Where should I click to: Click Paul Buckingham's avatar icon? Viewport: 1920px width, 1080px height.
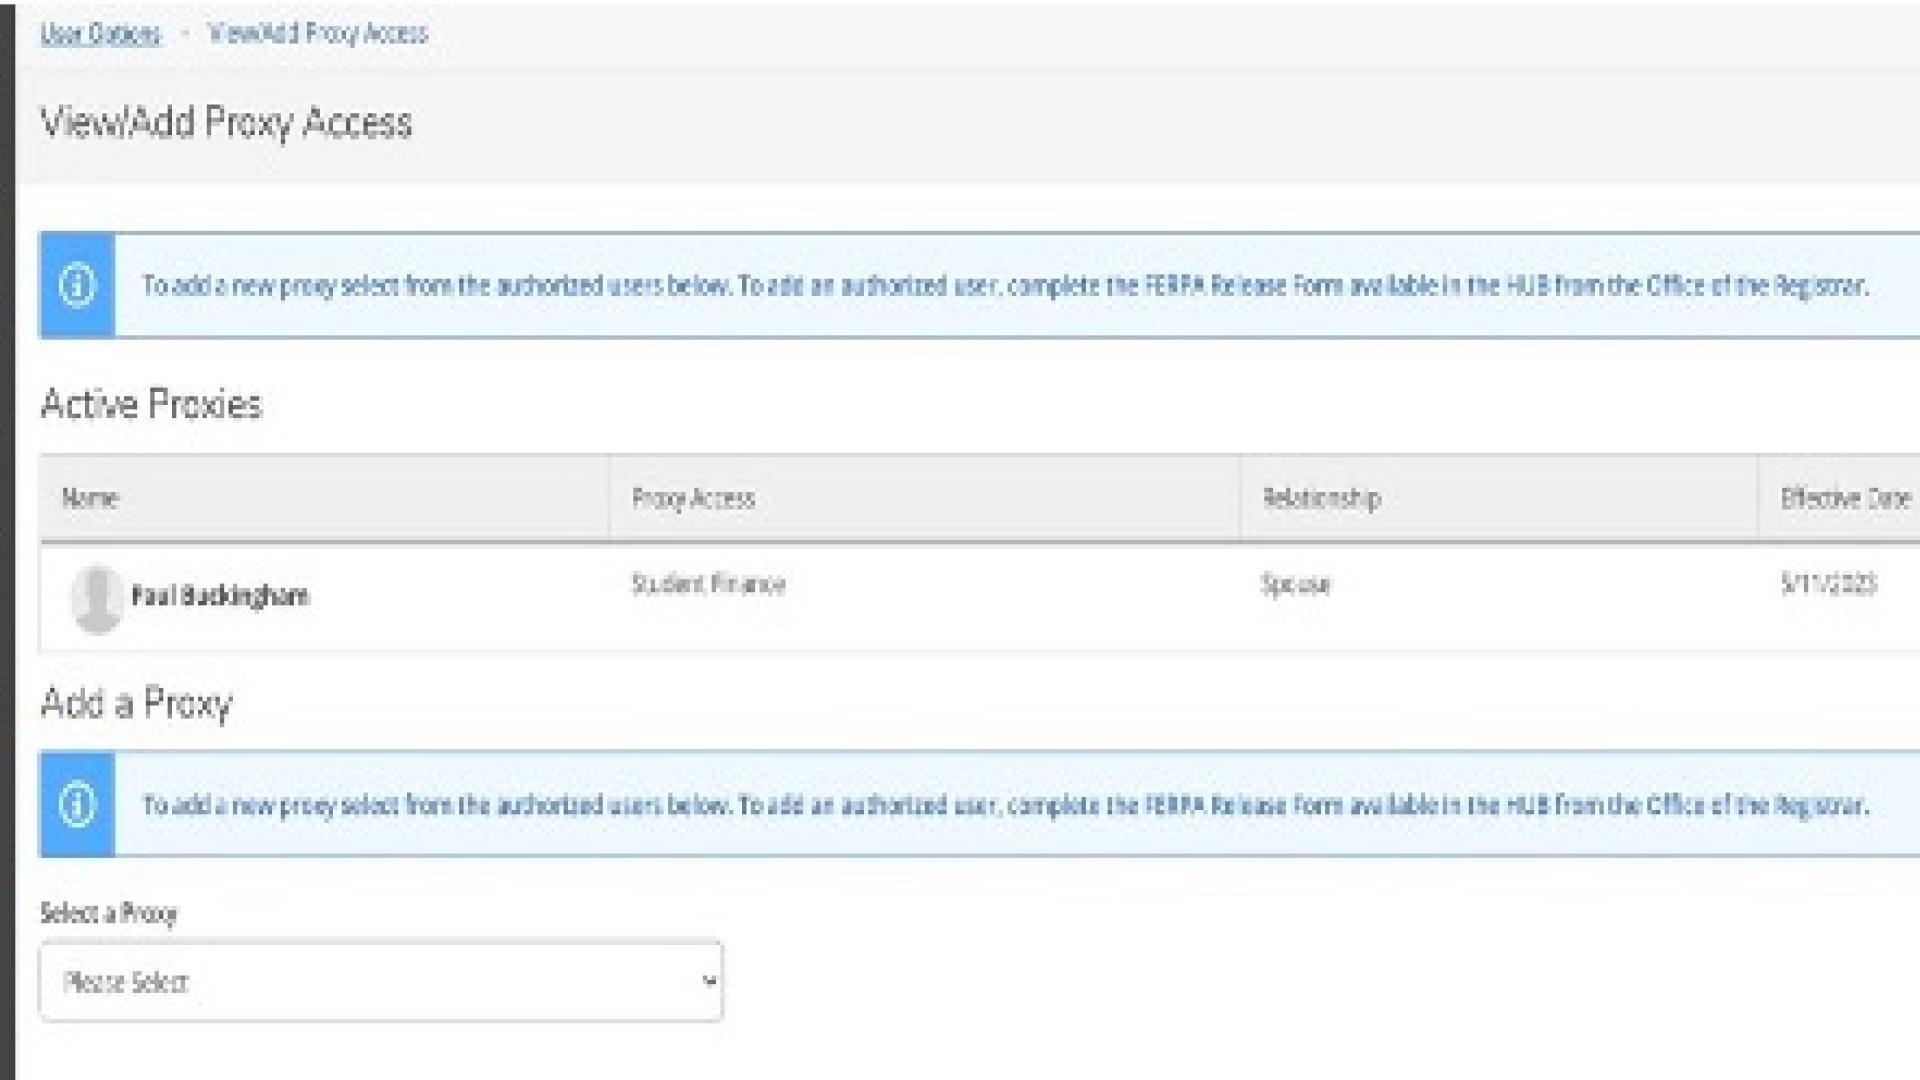tap(97, 598)
